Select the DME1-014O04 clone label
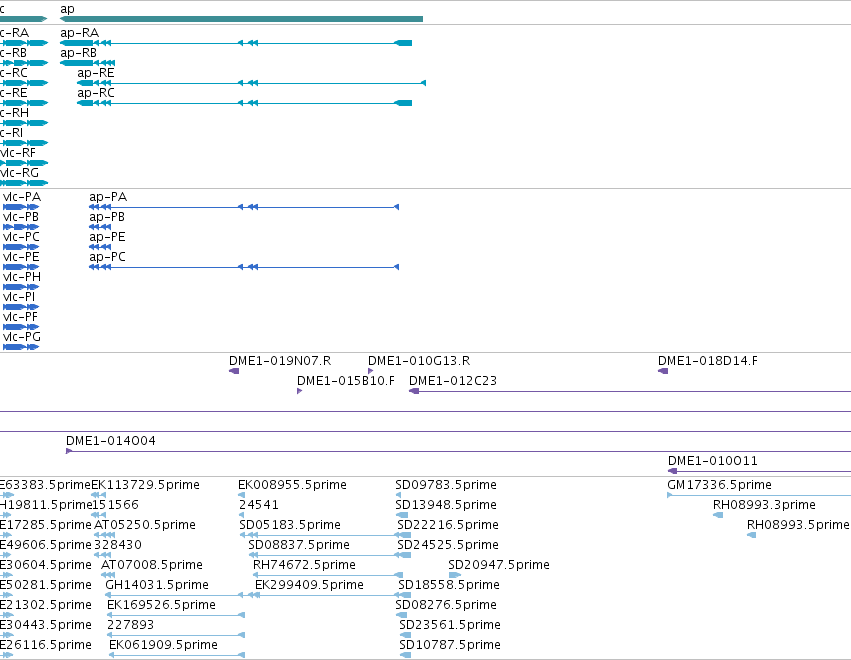Screen dimensions: 851x660 tap(111, 441)
